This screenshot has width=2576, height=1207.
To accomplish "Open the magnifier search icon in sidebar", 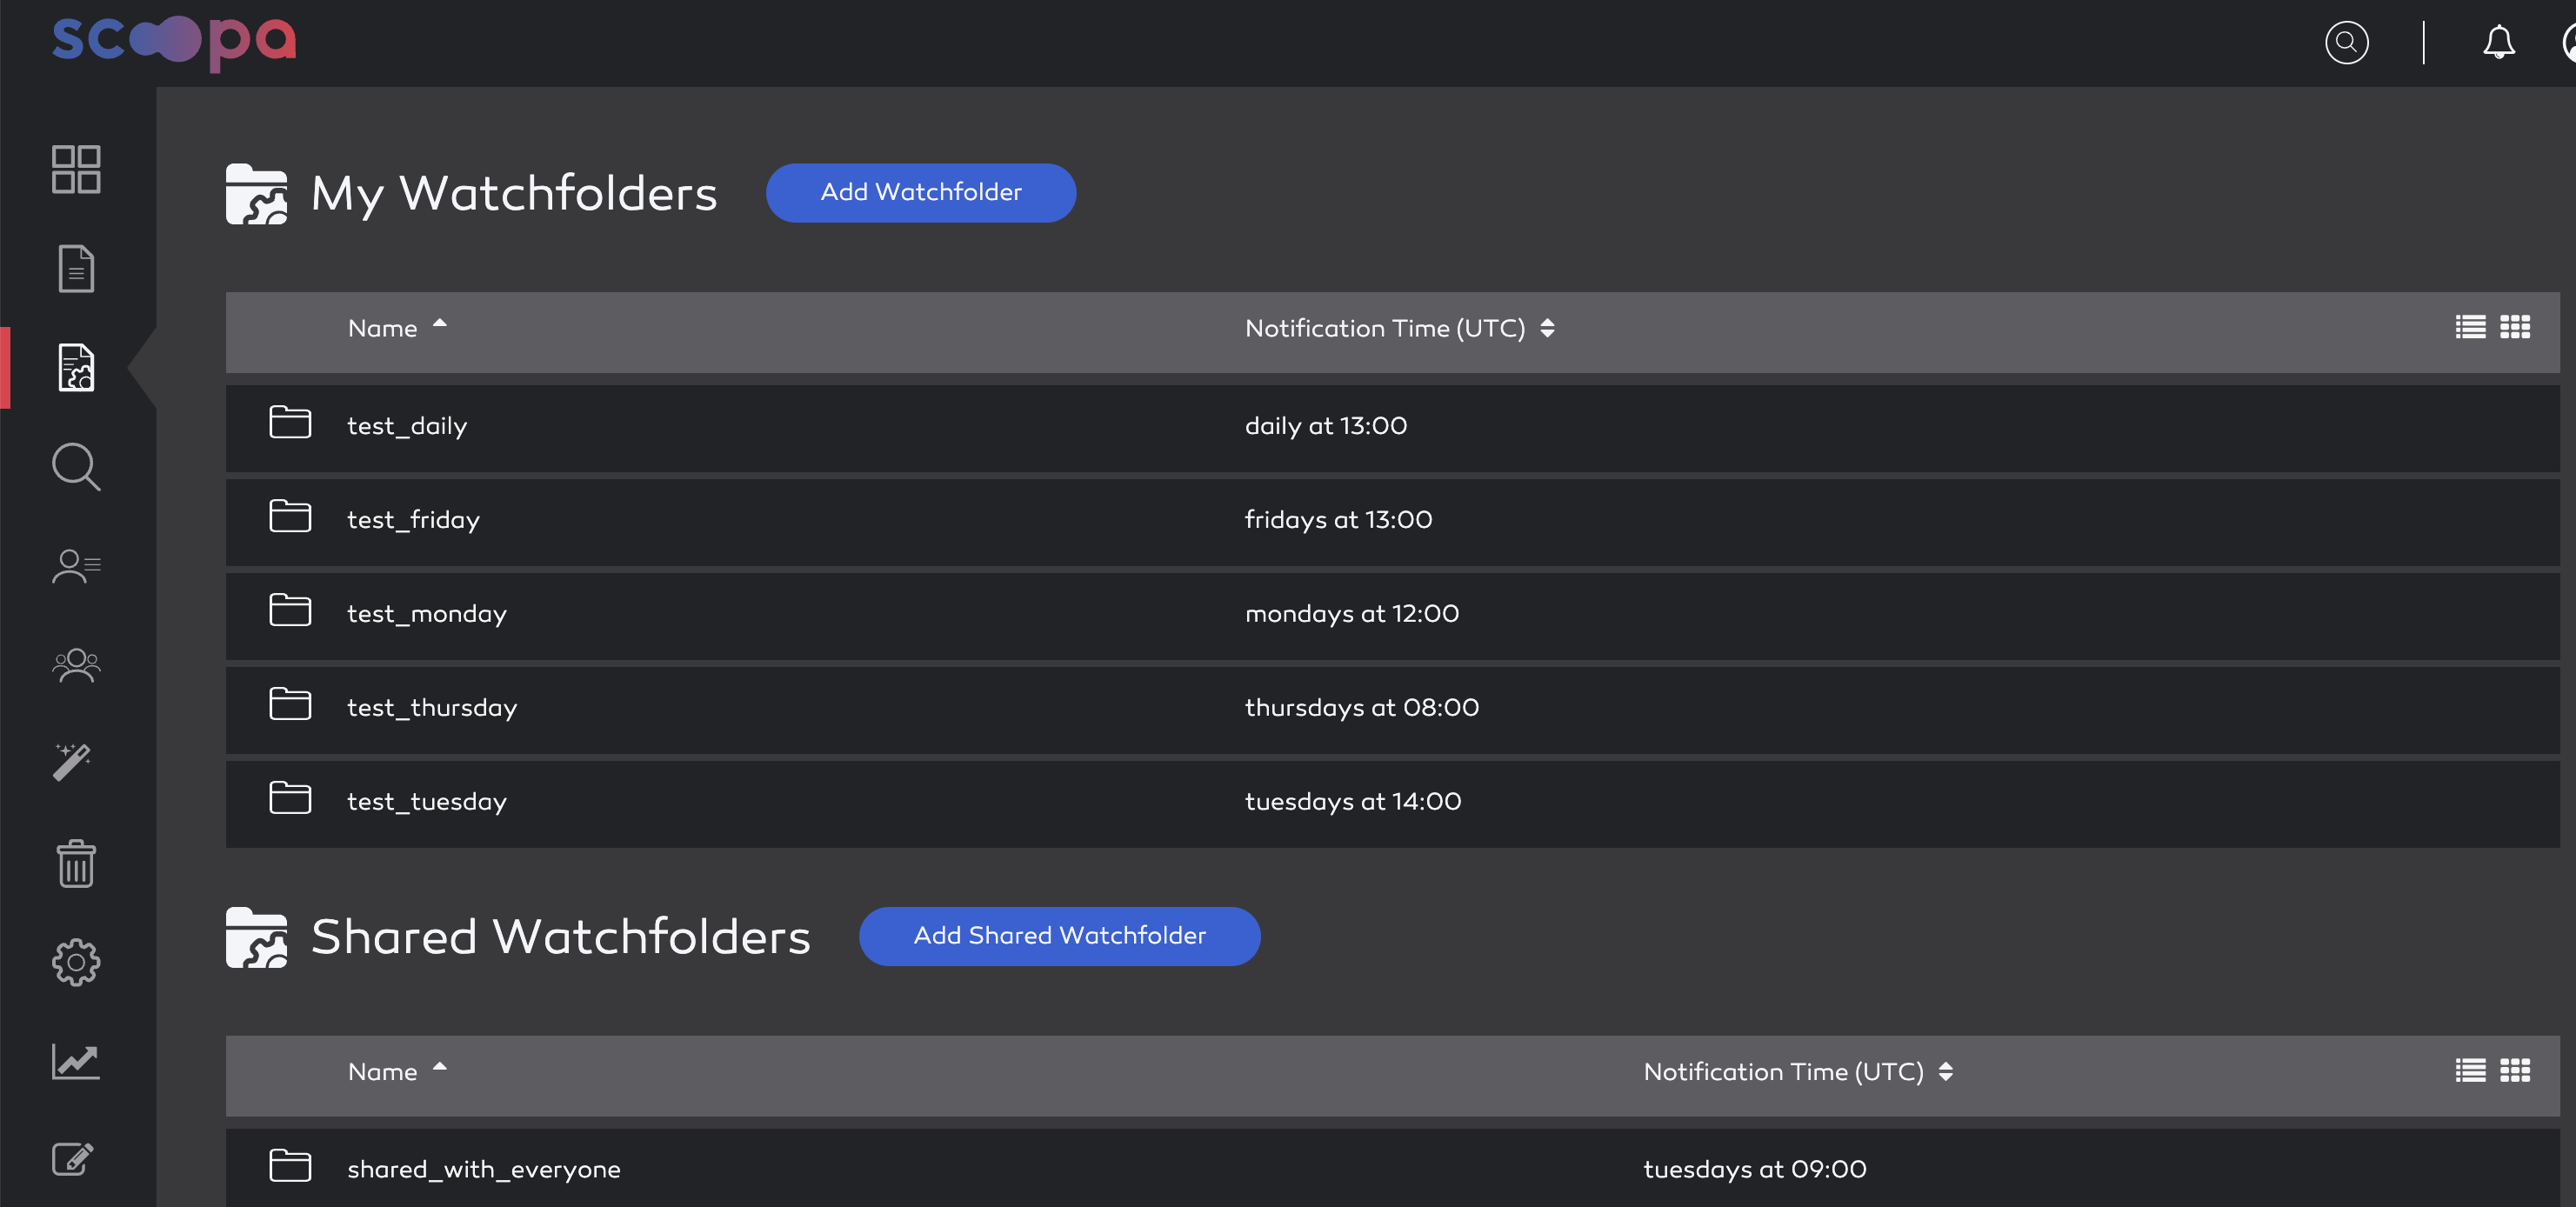I will click(x=76, y=466).
